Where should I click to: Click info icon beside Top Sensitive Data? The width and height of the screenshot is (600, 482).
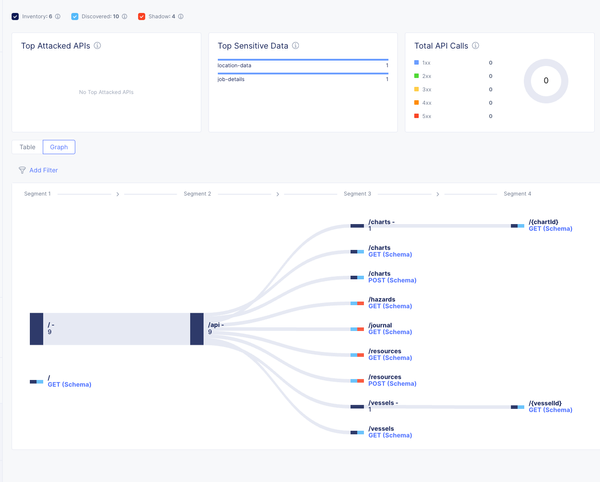tap(296, 46)
